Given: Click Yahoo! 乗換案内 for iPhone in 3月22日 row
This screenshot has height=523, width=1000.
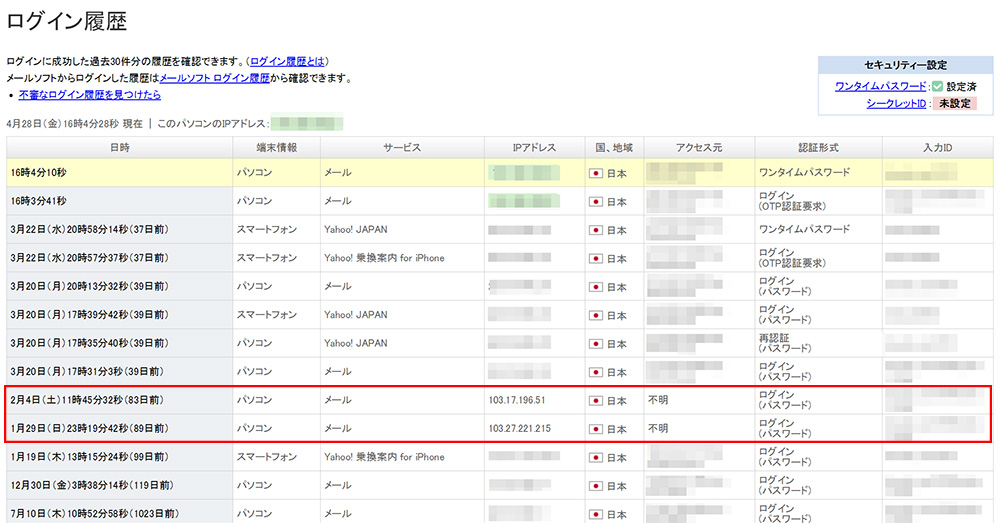Looking at the screenshot, I should 384,258.
